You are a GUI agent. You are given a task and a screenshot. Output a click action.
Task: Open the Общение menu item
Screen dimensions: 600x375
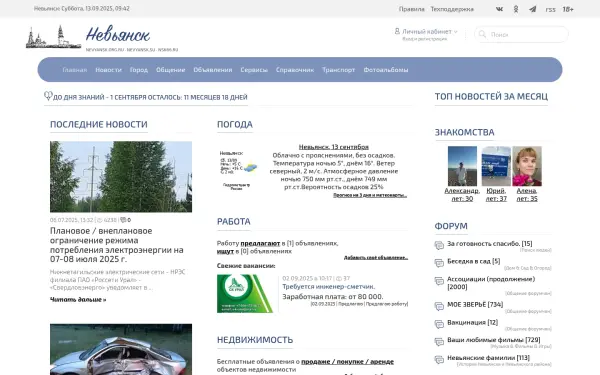pos(170,70)
